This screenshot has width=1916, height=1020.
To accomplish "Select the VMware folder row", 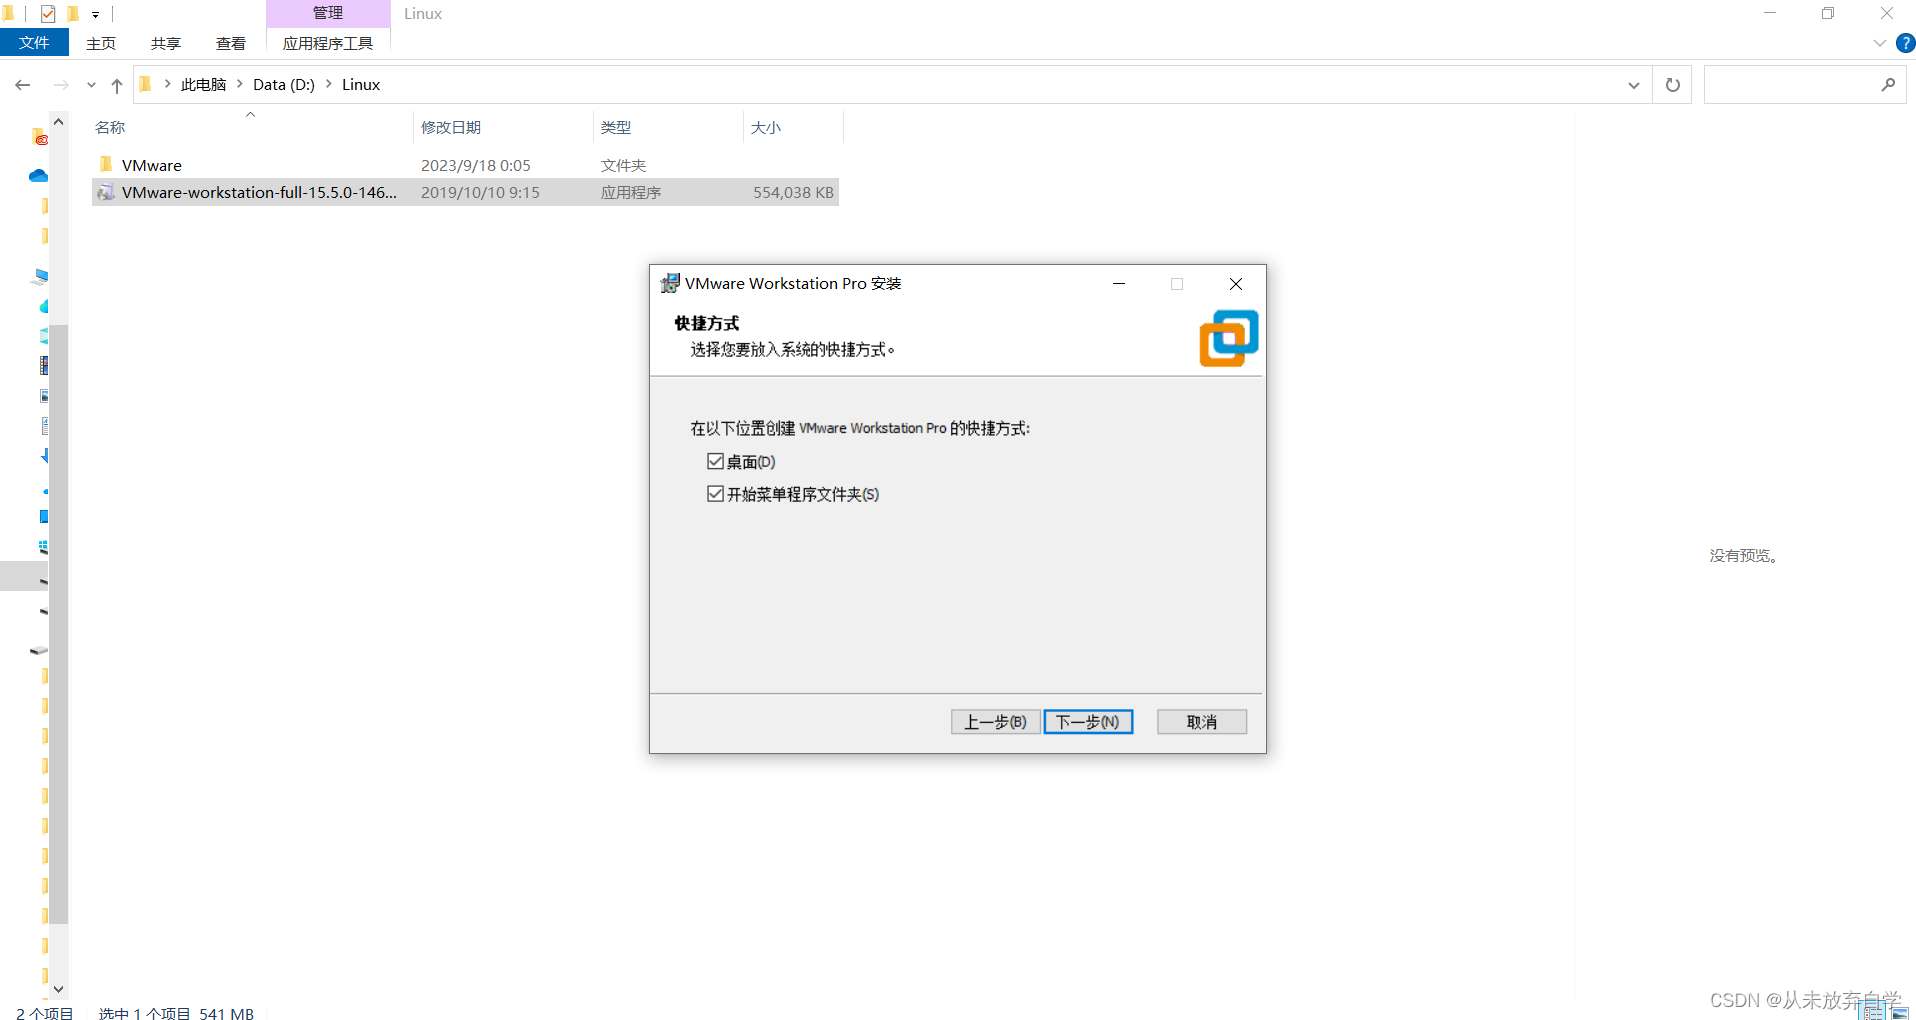I will point(465,165).
